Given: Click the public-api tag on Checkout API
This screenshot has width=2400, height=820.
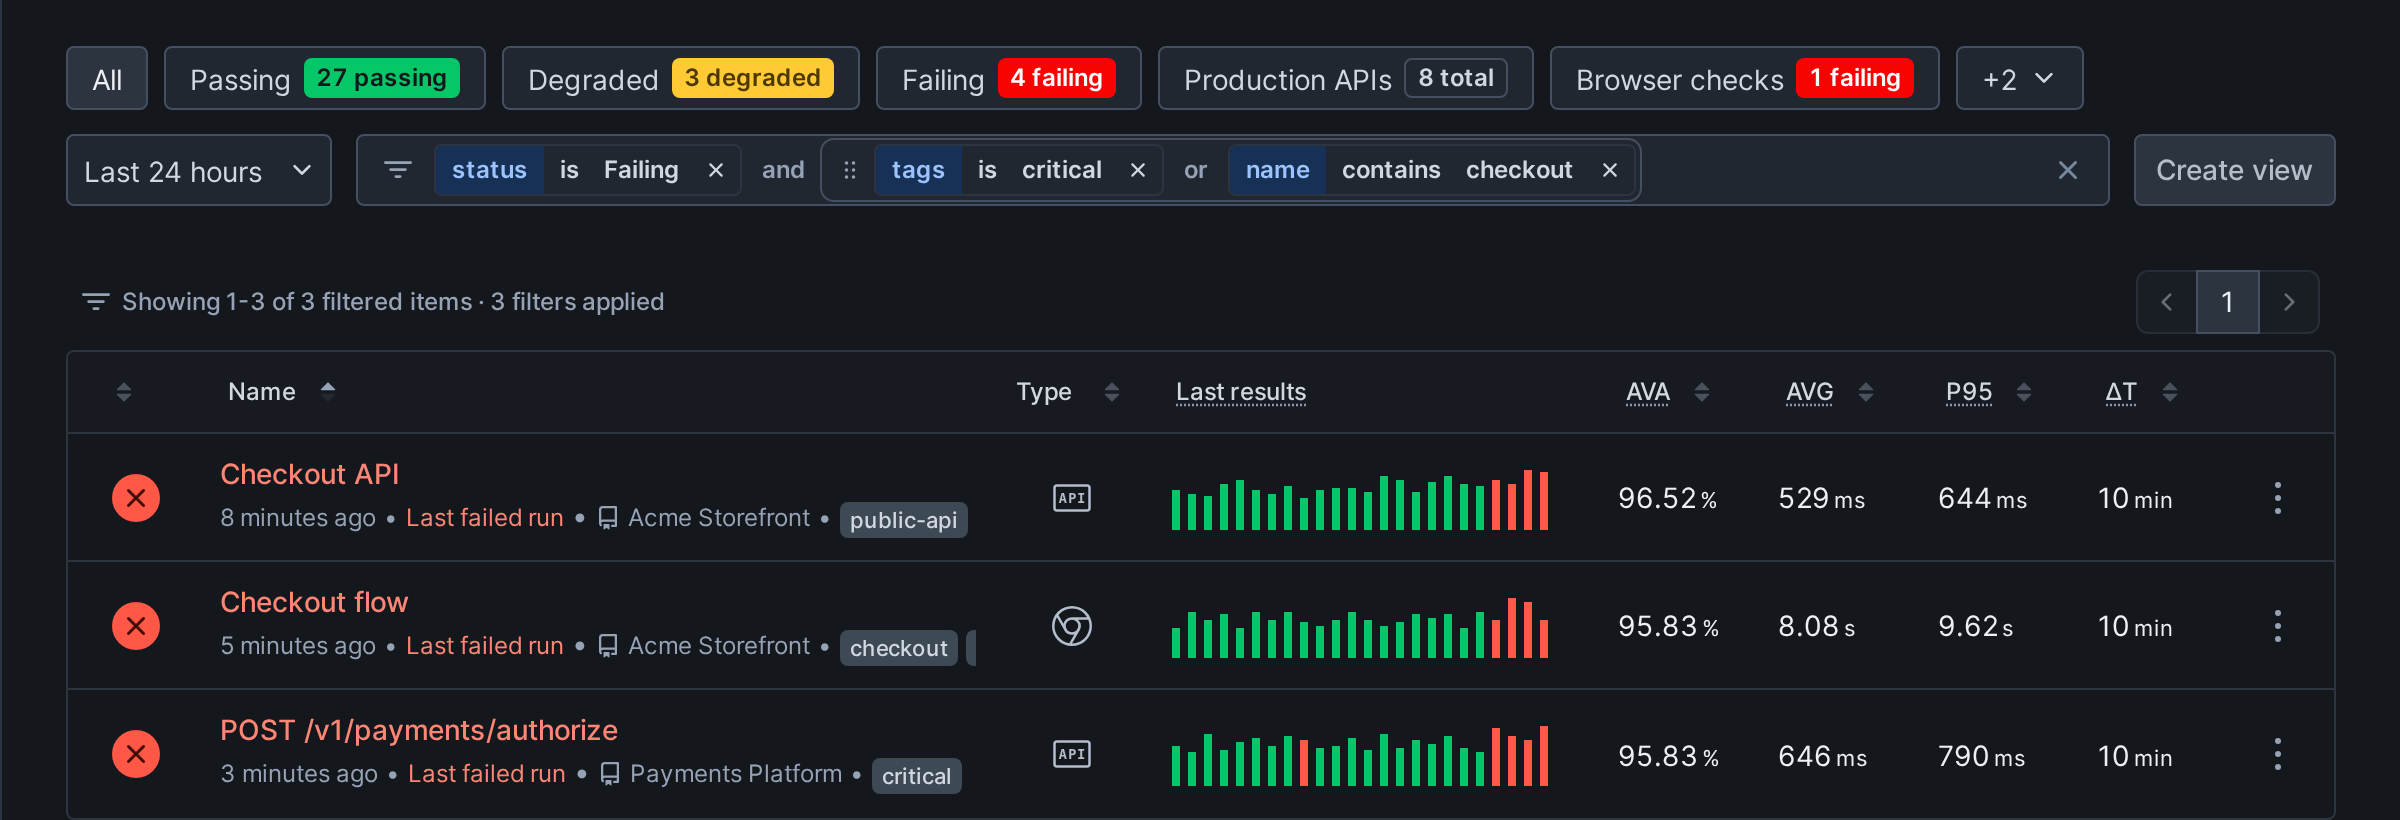Looking at the screenshot, I should click(903, 520).
